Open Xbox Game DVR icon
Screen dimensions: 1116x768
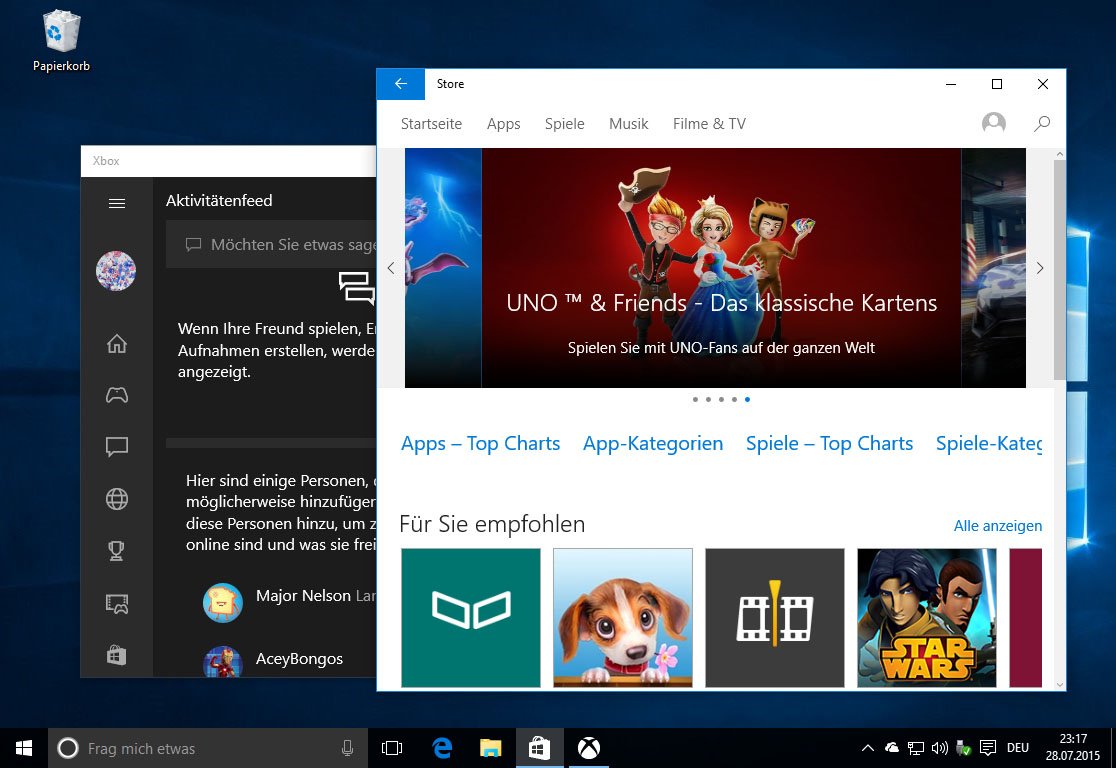pyautogui.click(x=117, y=604)
